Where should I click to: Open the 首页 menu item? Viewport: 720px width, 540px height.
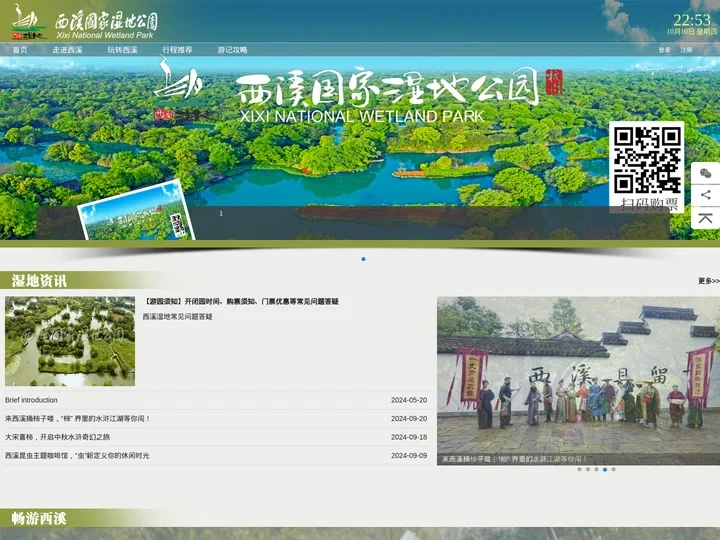20,50
